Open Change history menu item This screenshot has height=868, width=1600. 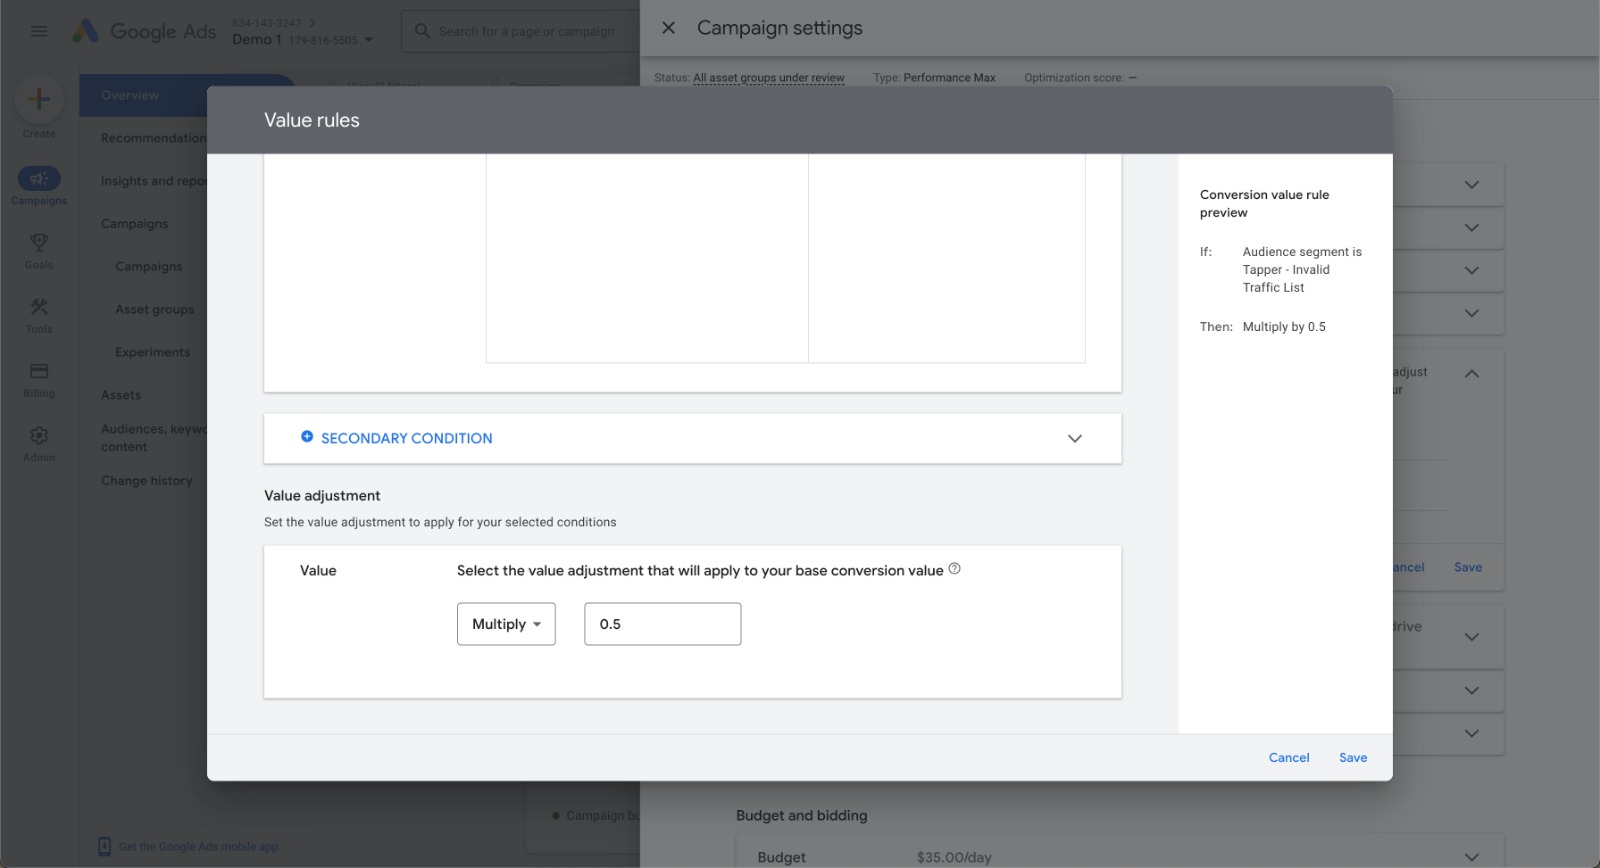click(x=146, y=481)
